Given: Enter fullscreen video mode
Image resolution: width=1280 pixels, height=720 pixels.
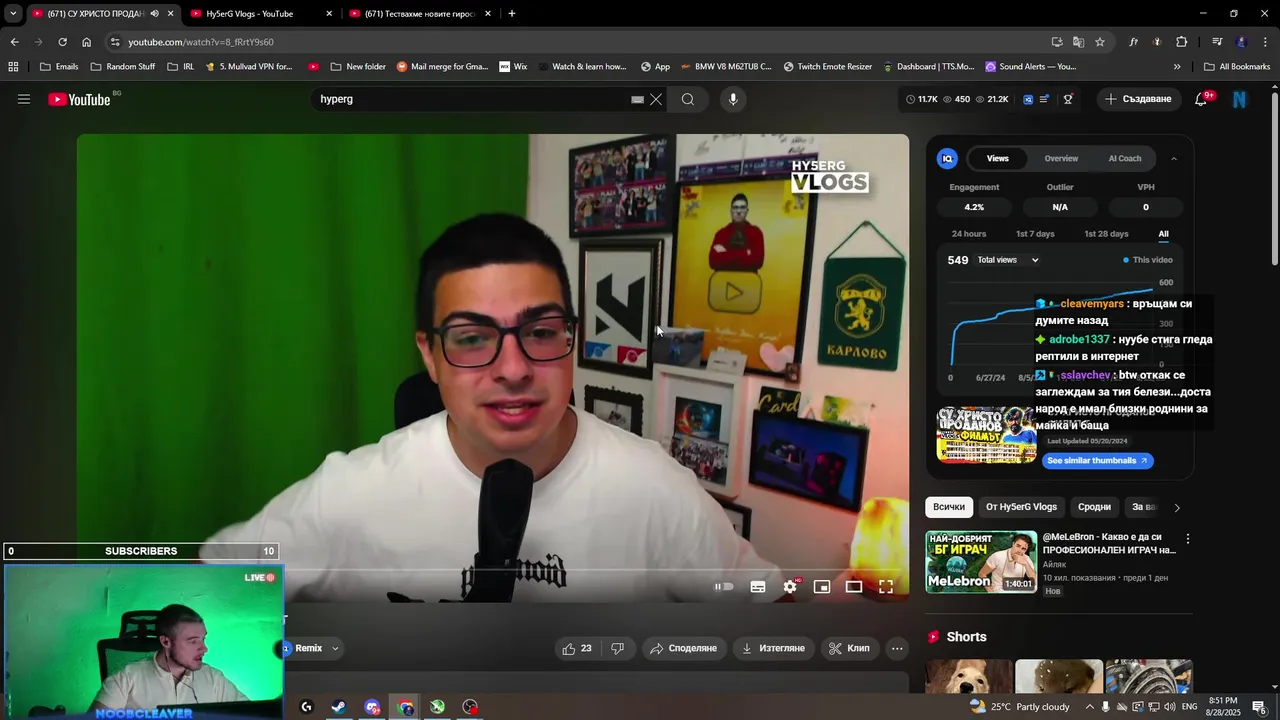Looking at the screenshot, I should tap(886, 587).
